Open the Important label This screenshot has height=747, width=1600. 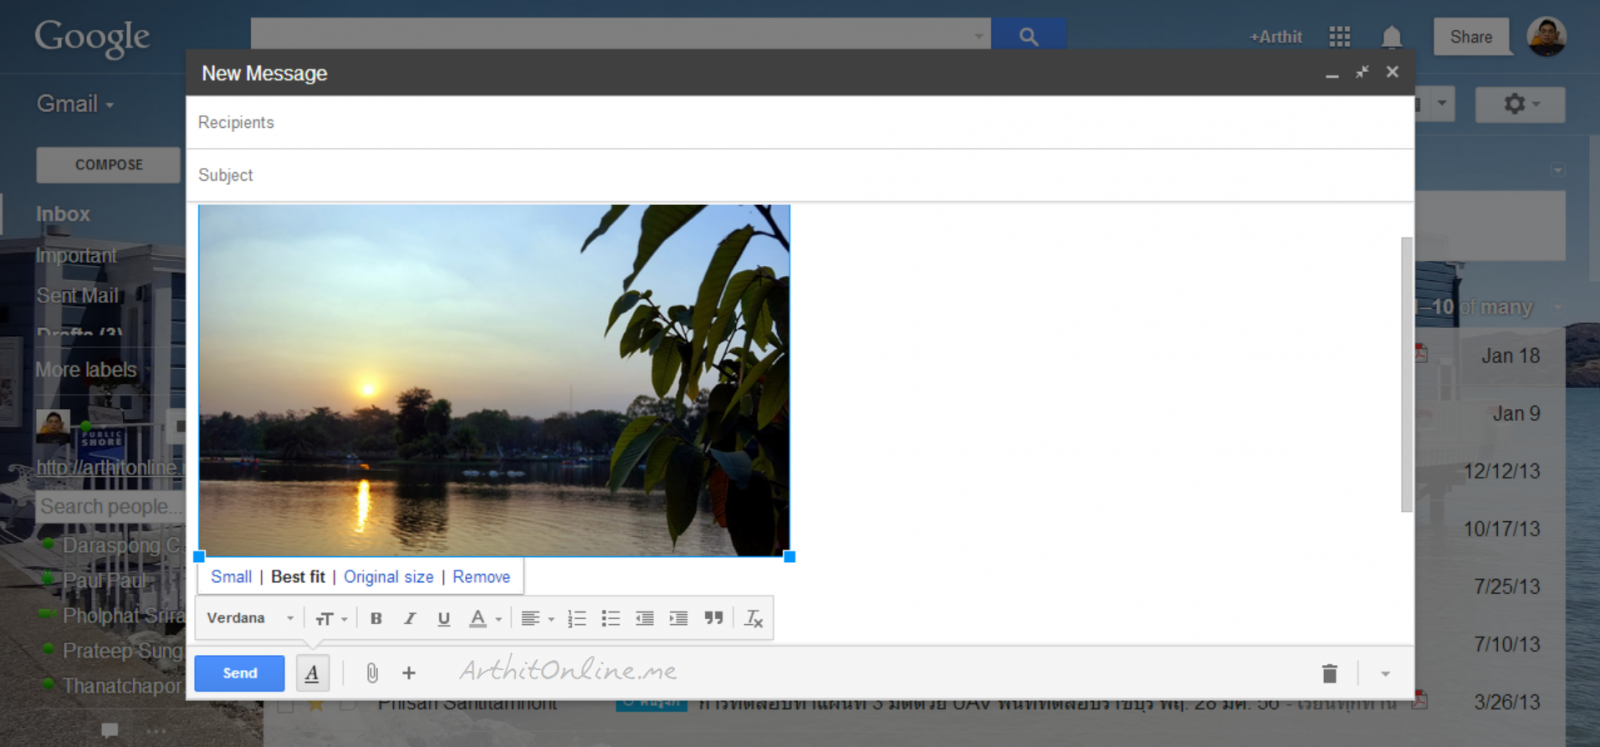pyautogui.click(x=76, y=256)
